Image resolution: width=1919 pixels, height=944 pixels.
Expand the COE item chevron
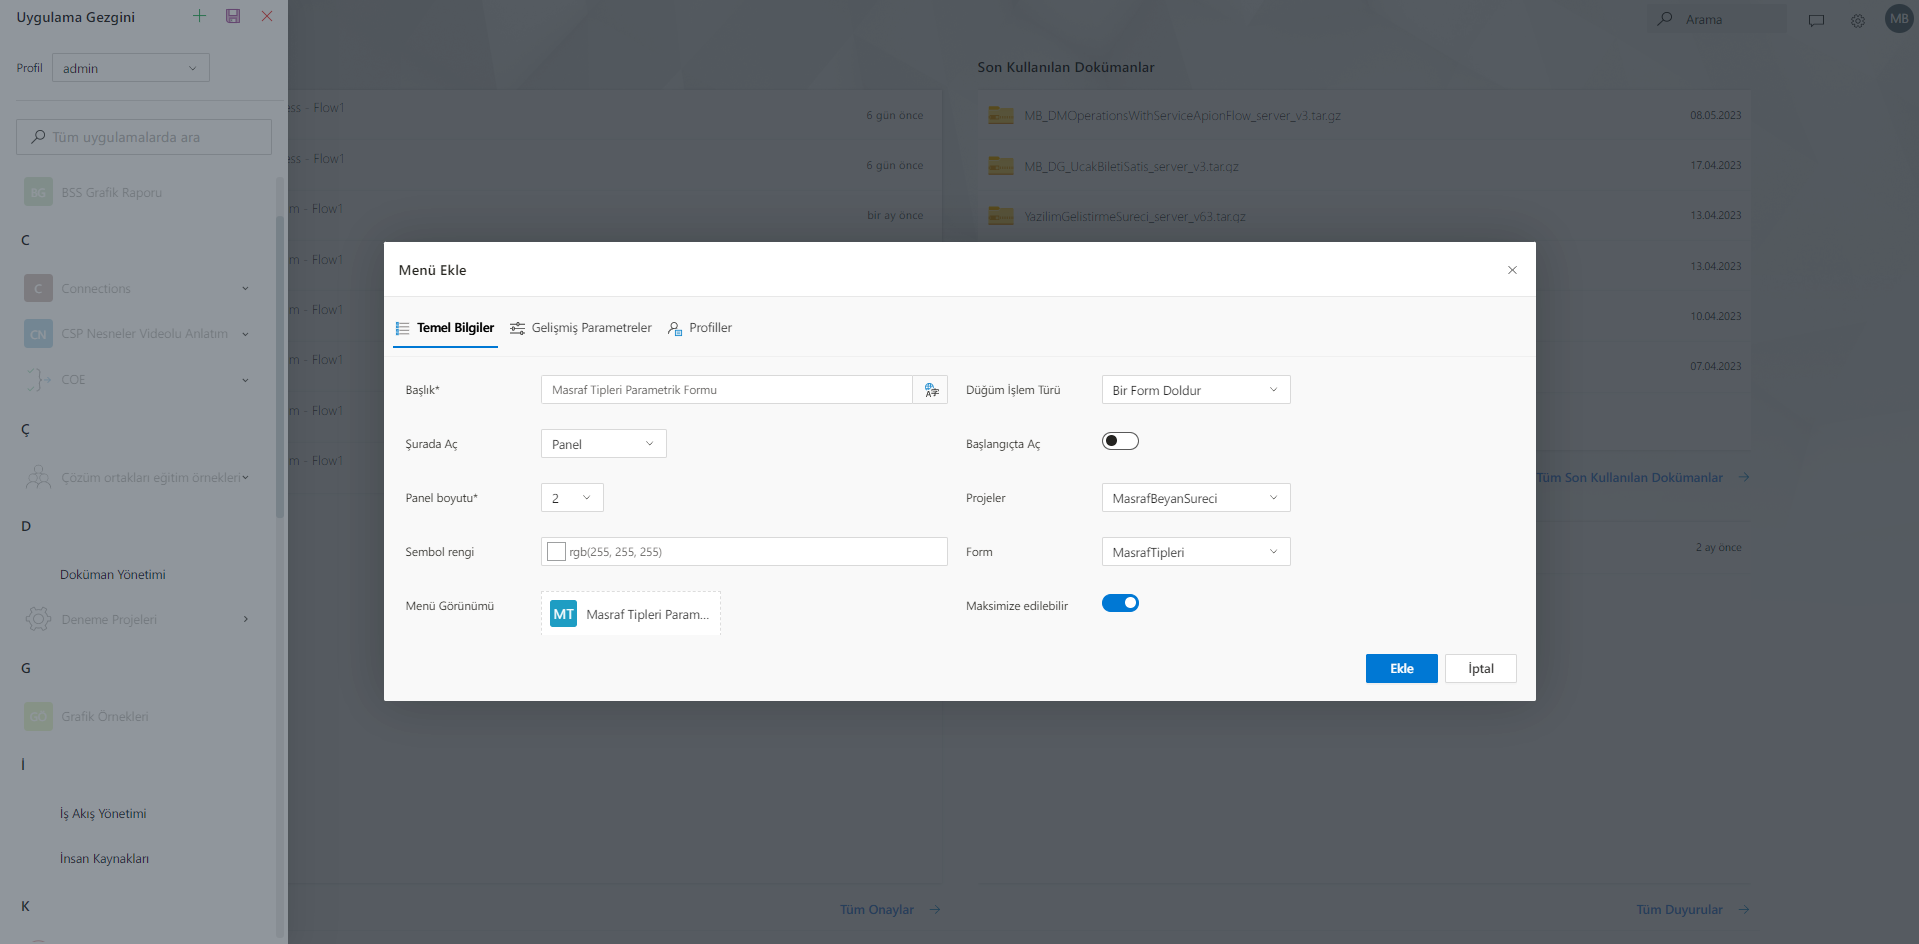coord(245,380)
